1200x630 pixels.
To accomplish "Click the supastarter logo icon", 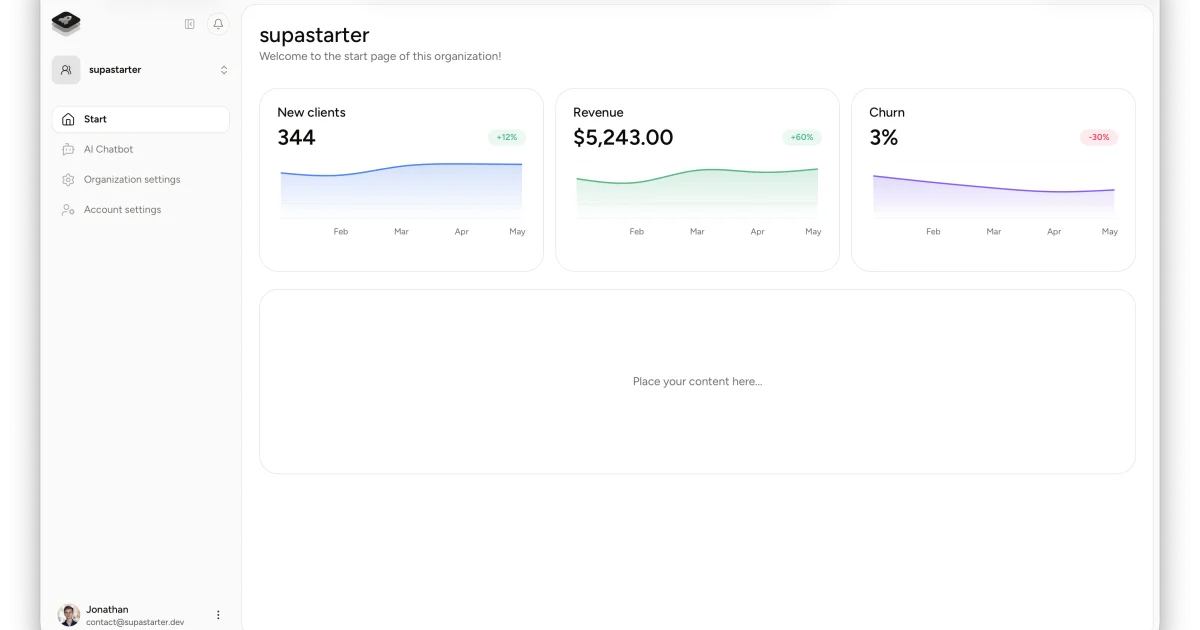I will (66, 22).
